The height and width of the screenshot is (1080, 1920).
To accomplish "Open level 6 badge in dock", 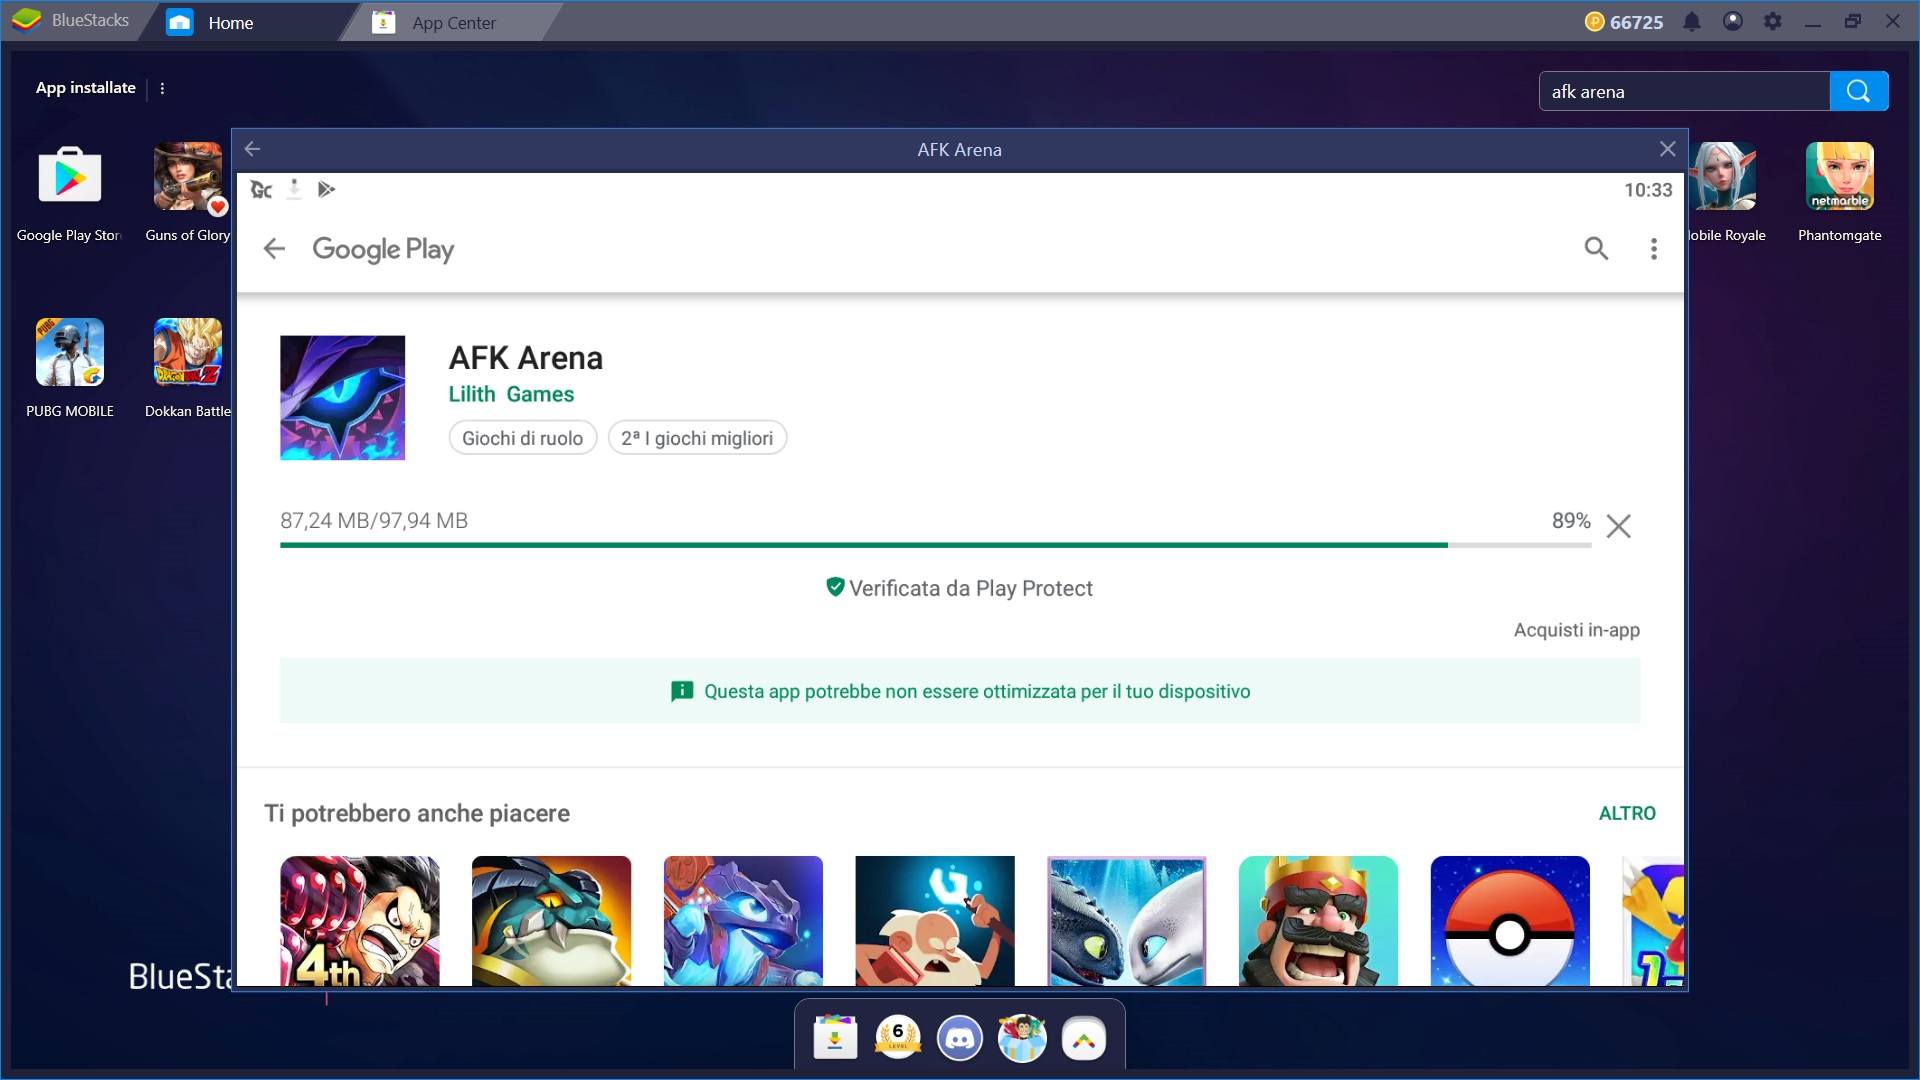I will coord(898,1038).
